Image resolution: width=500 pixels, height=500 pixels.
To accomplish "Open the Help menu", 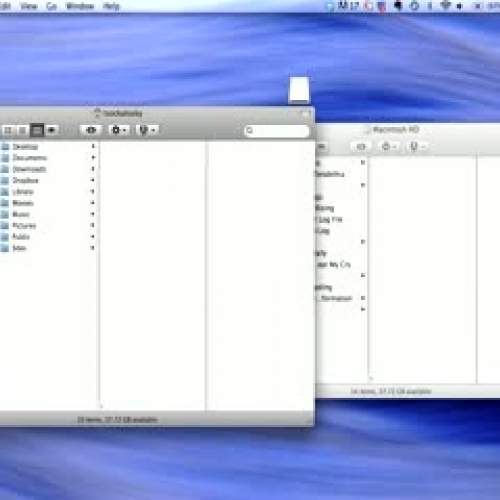I will 111,6.
